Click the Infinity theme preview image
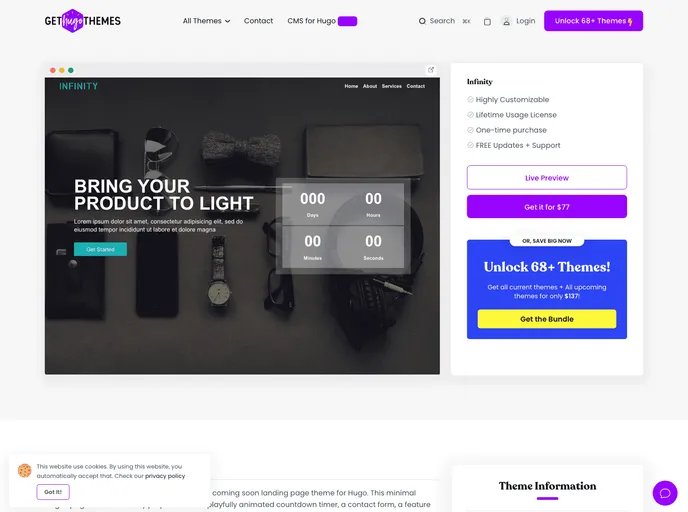 (x=242, y=226)
